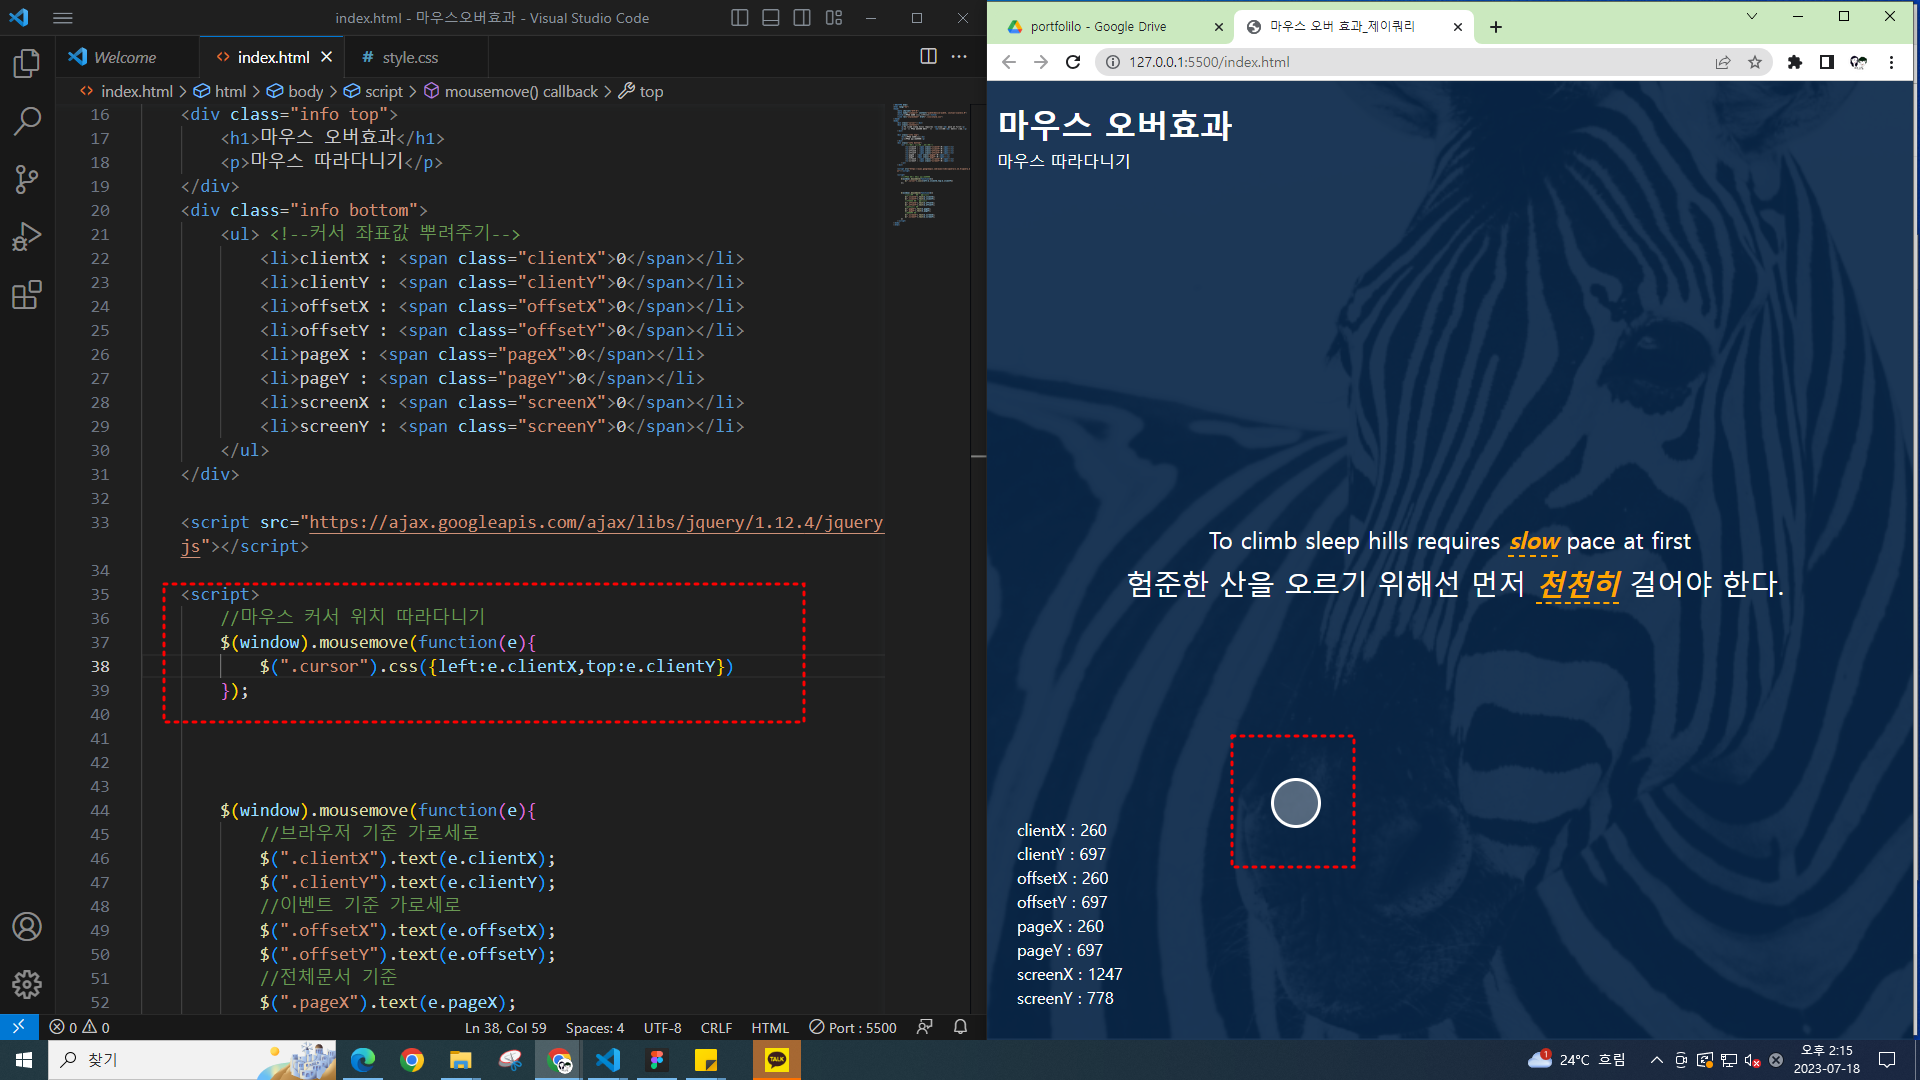Toggle the primary sidebar layout button
This screenshot has width=1920, height=1080.
(x=740, y=18)
